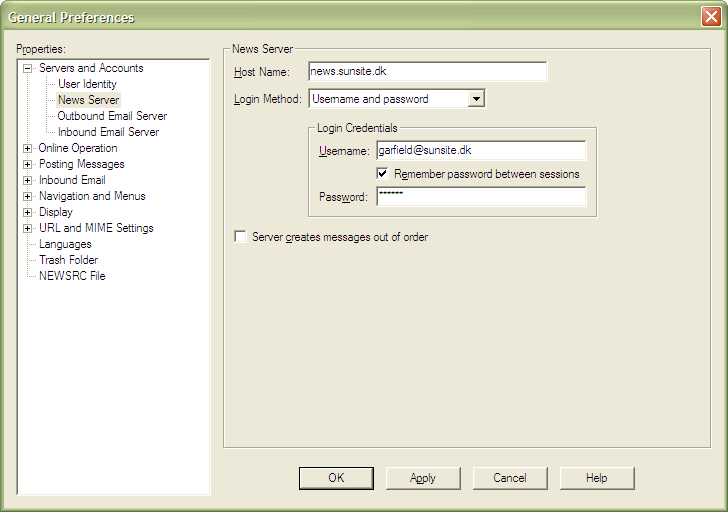Select NEWSRC File in the tree
The height and width of the screenshot is (512, 728).
coord(72,276)
